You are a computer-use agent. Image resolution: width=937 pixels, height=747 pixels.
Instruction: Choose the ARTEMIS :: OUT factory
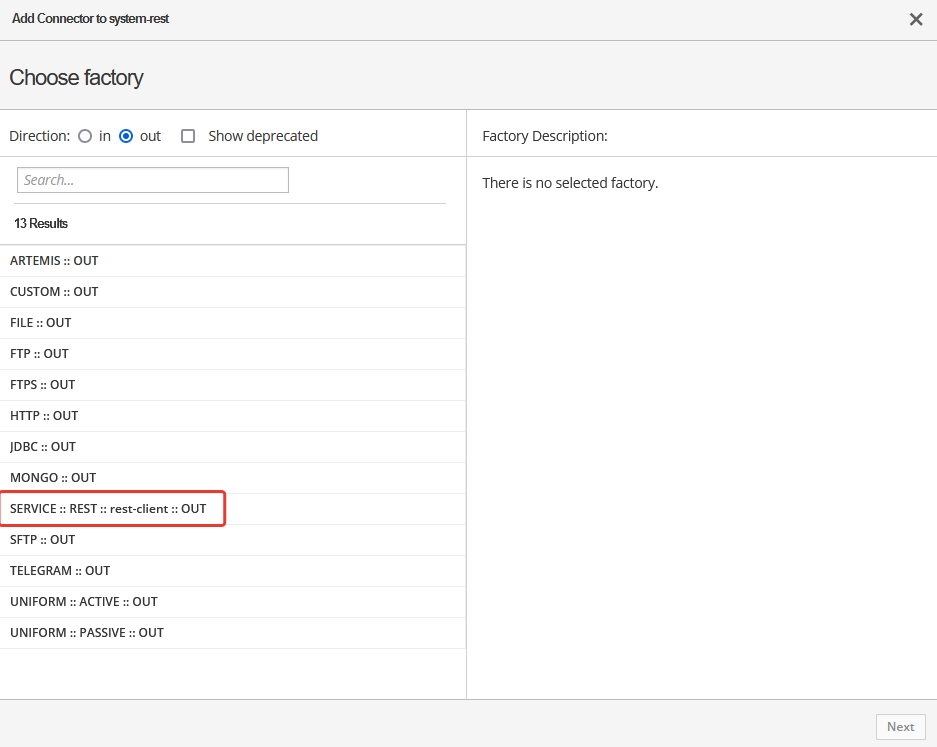pos(55,261)
